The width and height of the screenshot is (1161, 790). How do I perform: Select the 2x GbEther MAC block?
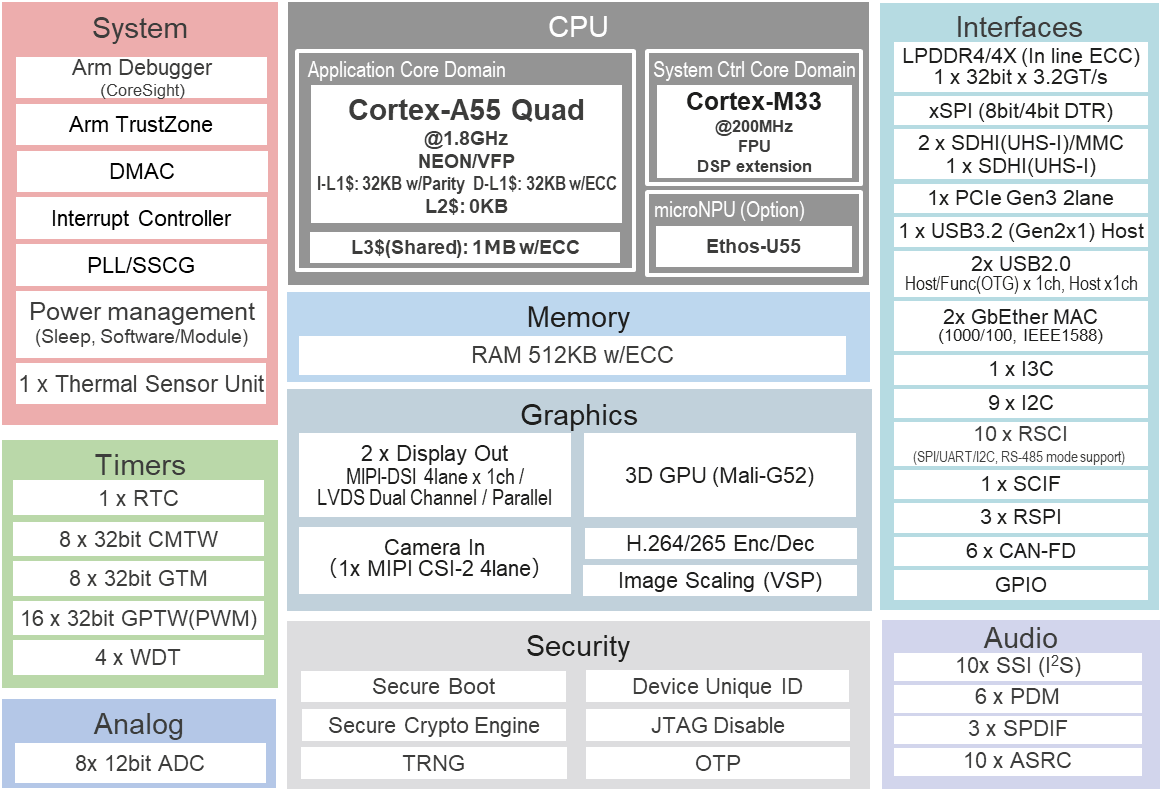point(1020,325)
